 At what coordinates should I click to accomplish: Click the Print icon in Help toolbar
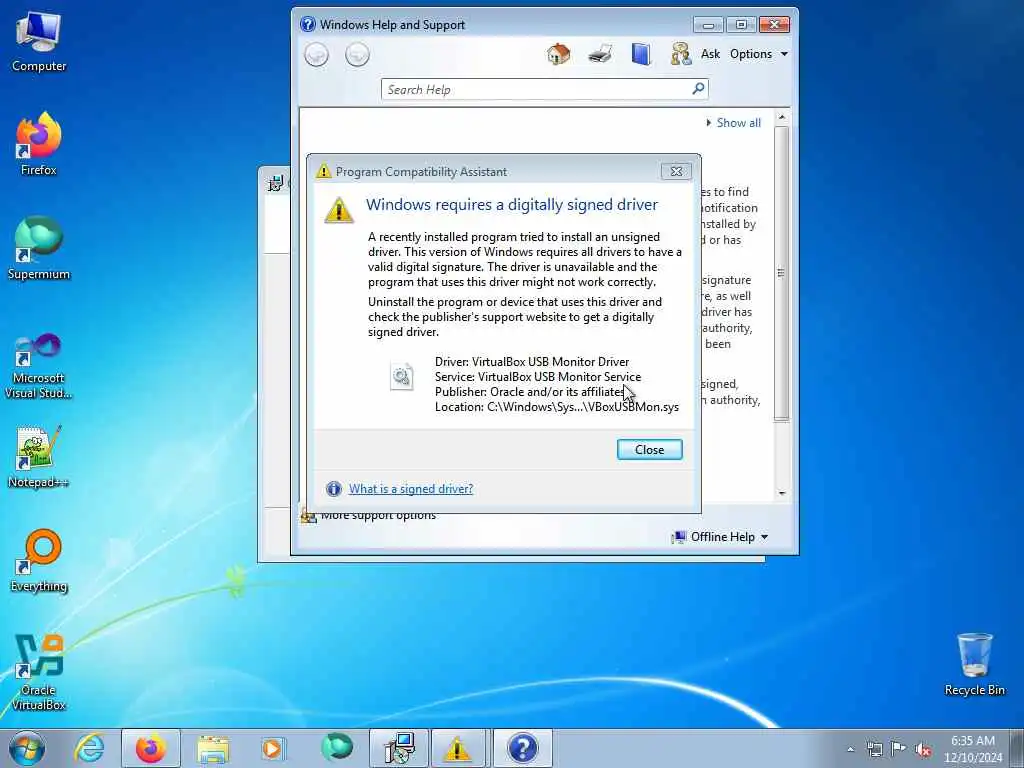[600, 54]
